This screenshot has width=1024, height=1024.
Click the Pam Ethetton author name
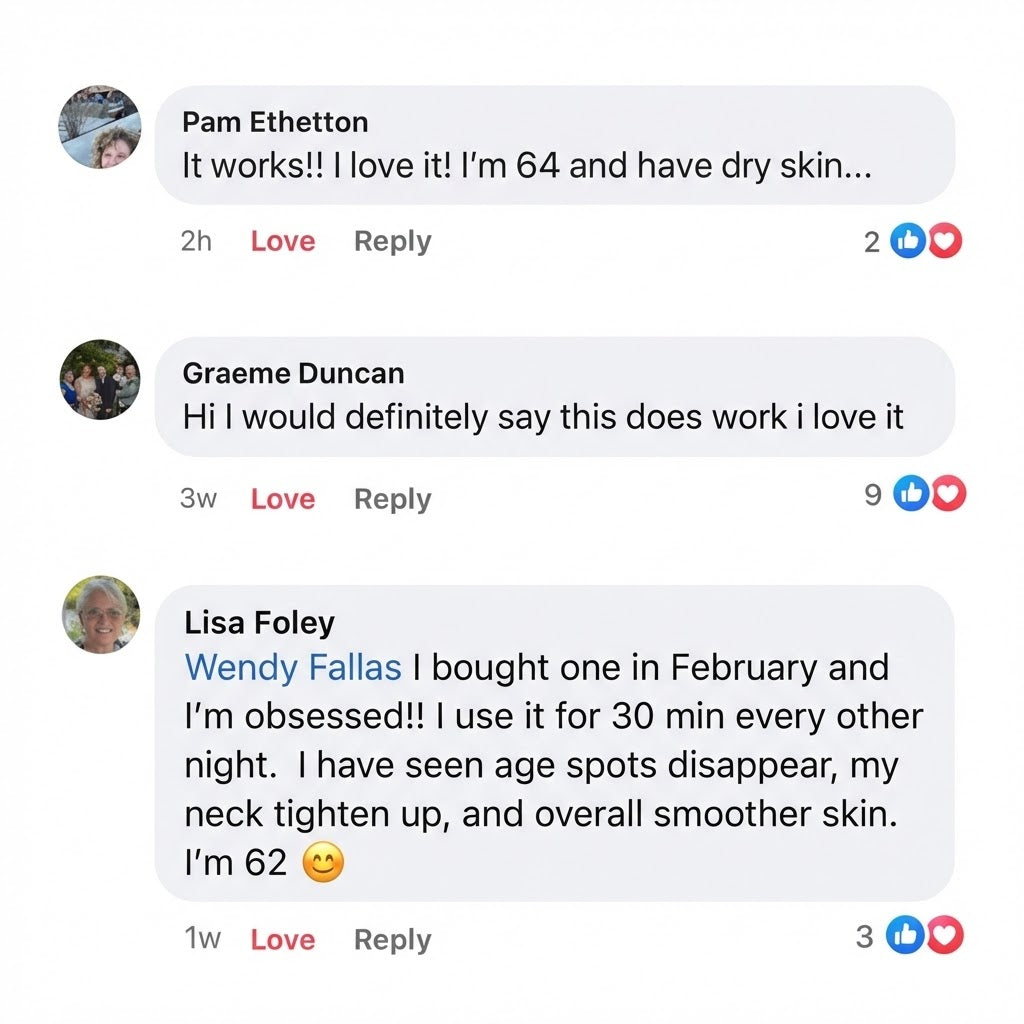pyautogui.click(x=275, y=122)
